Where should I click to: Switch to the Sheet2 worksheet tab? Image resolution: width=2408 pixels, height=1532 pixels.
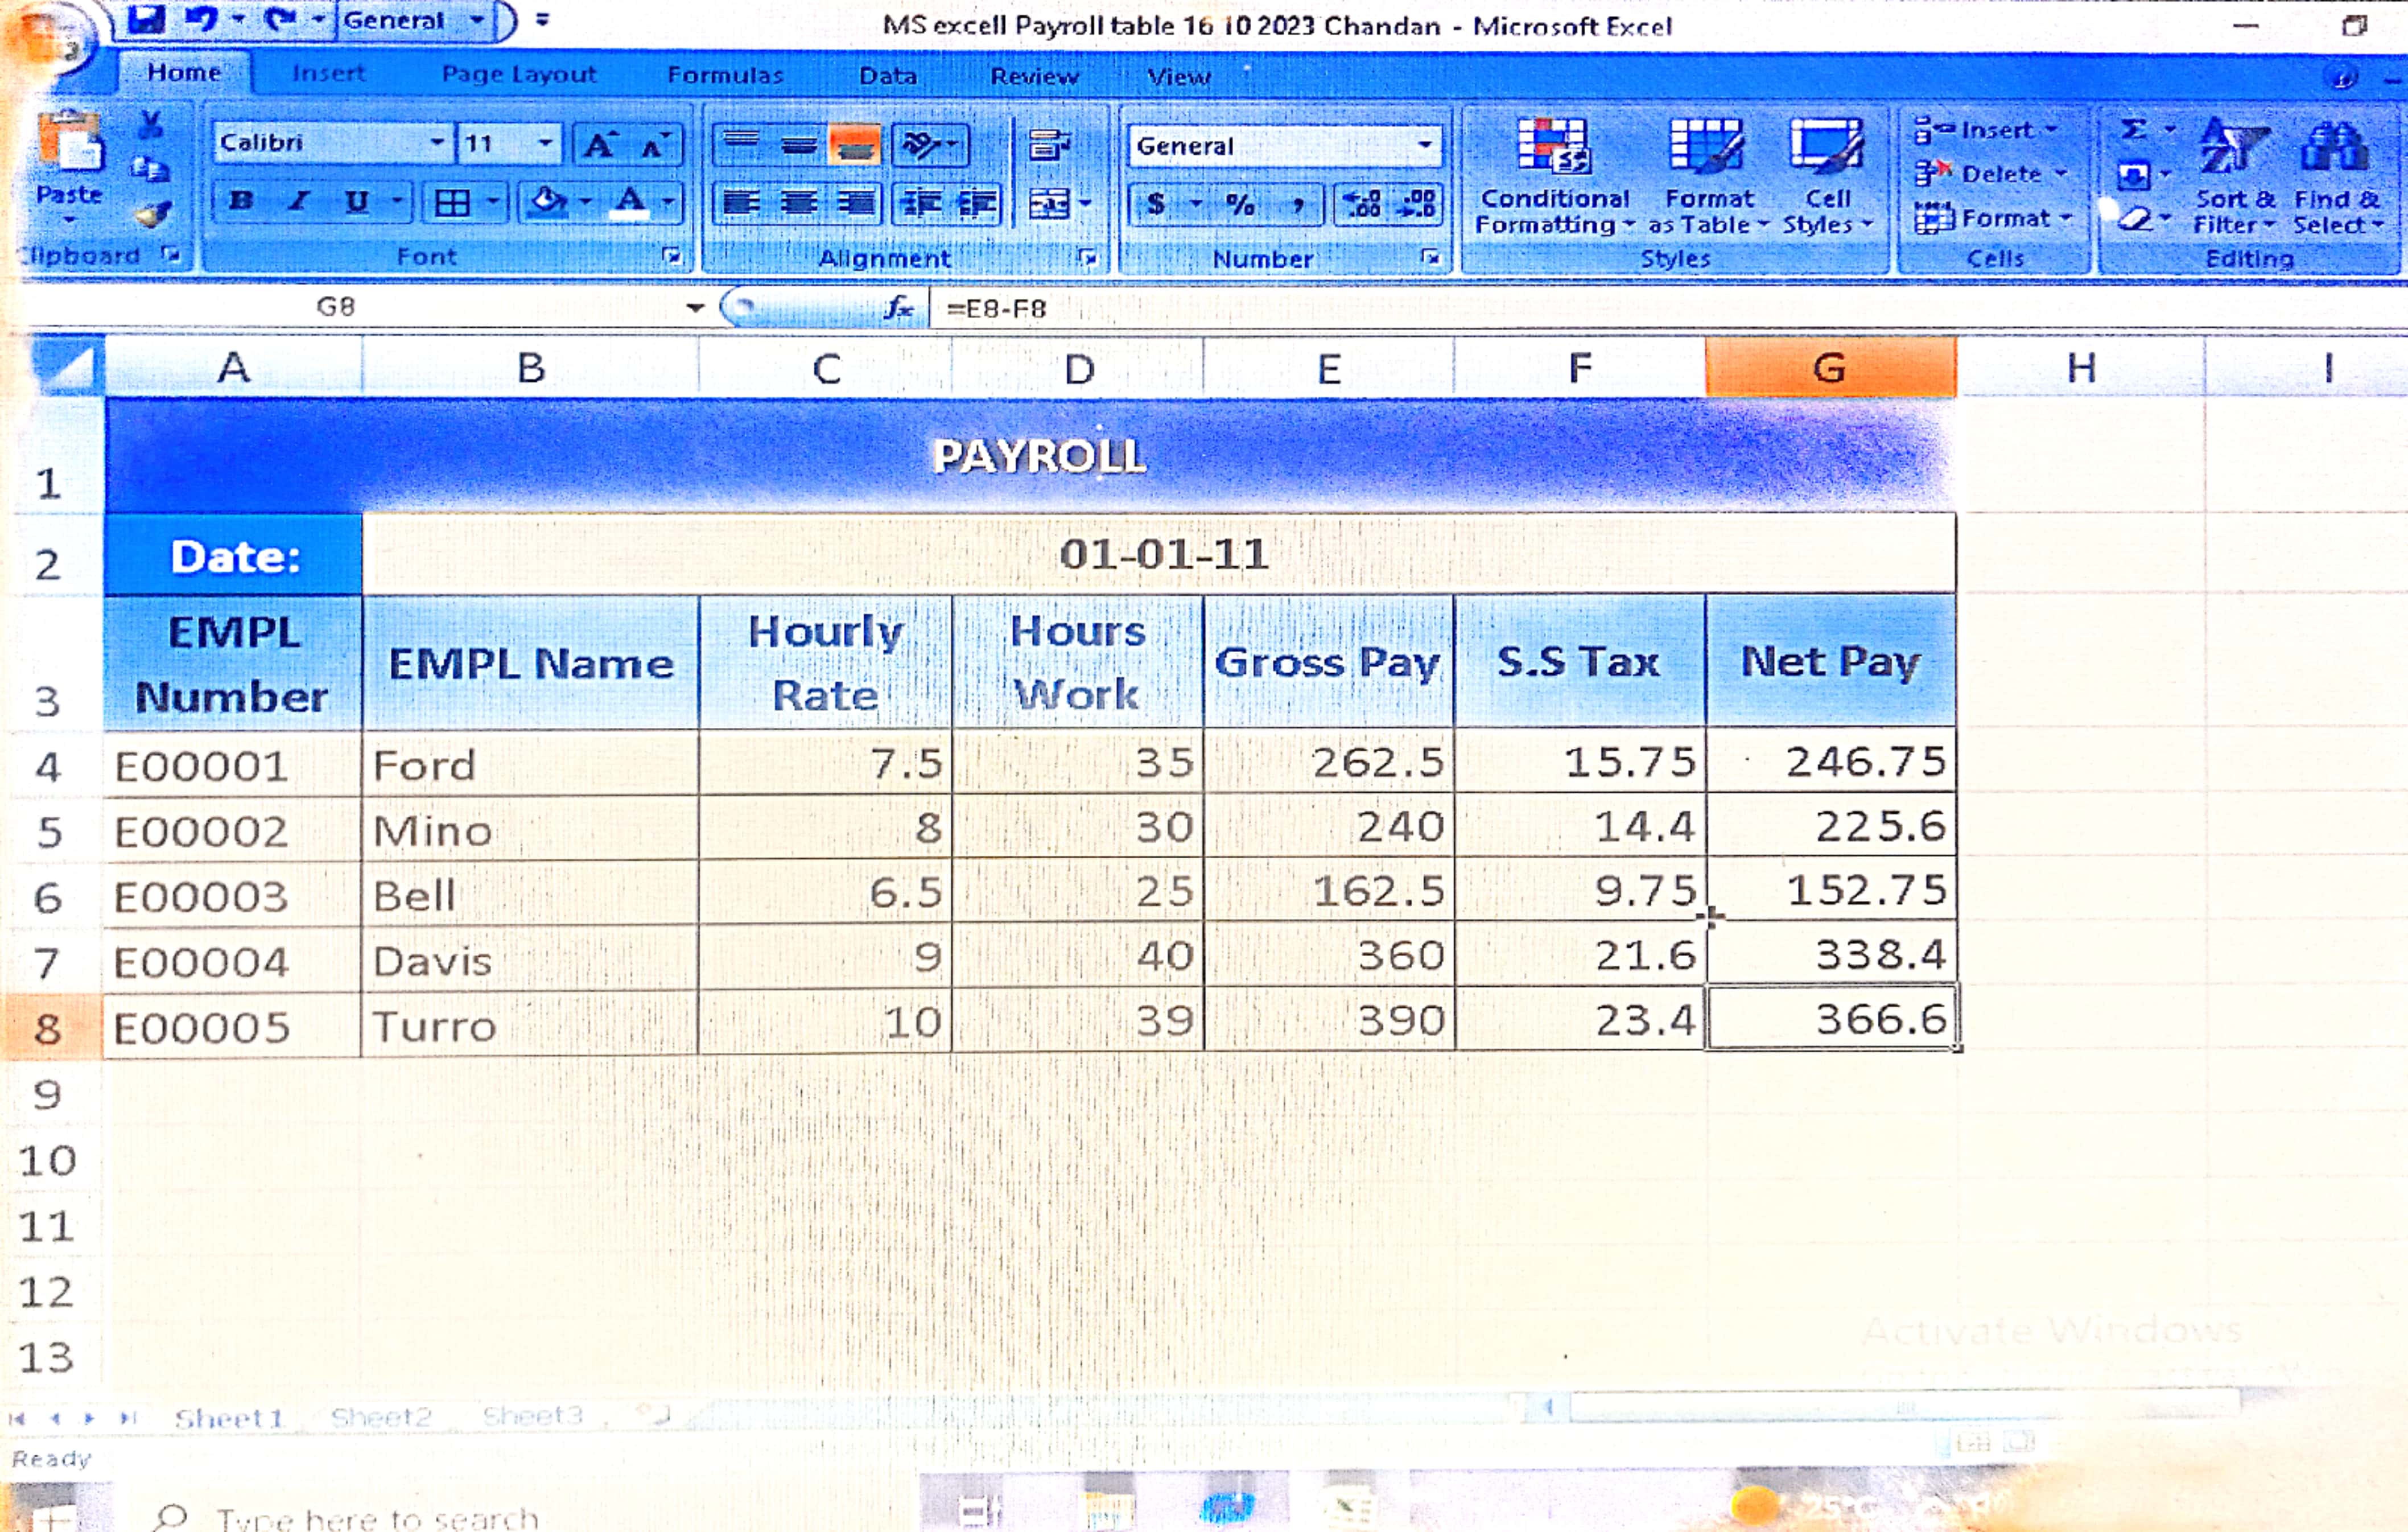pos(380,1417)
